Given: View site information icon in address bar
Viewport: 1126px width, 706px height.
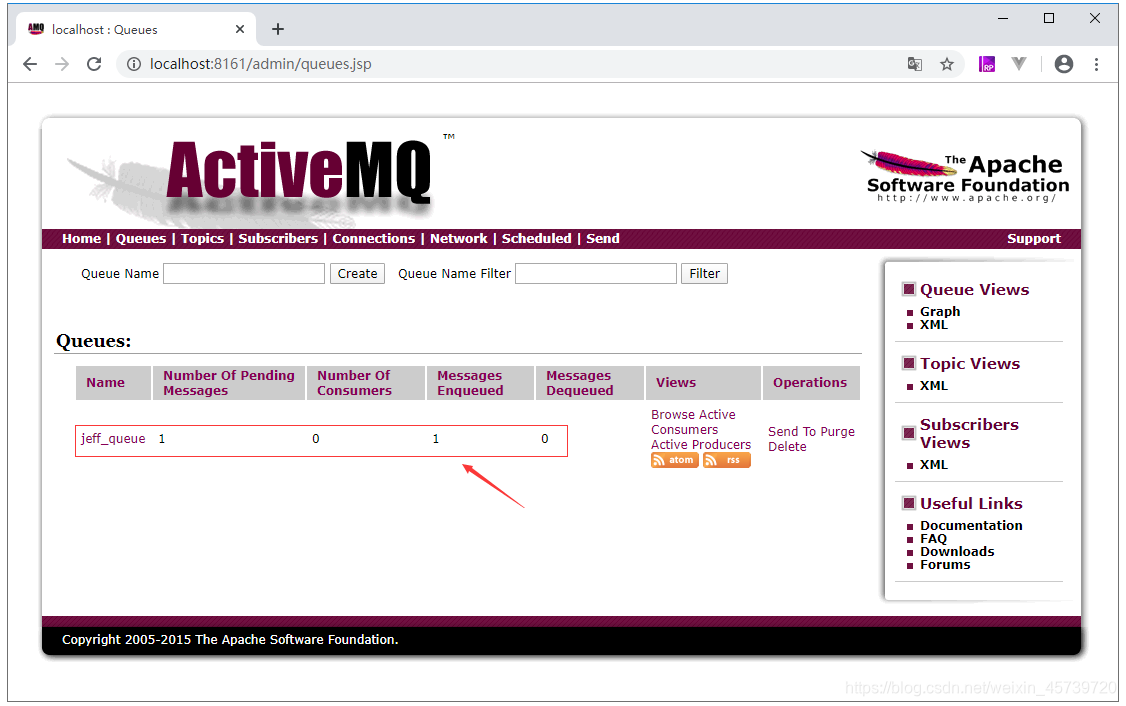Looking at the screenshot, I should (134, 64).
